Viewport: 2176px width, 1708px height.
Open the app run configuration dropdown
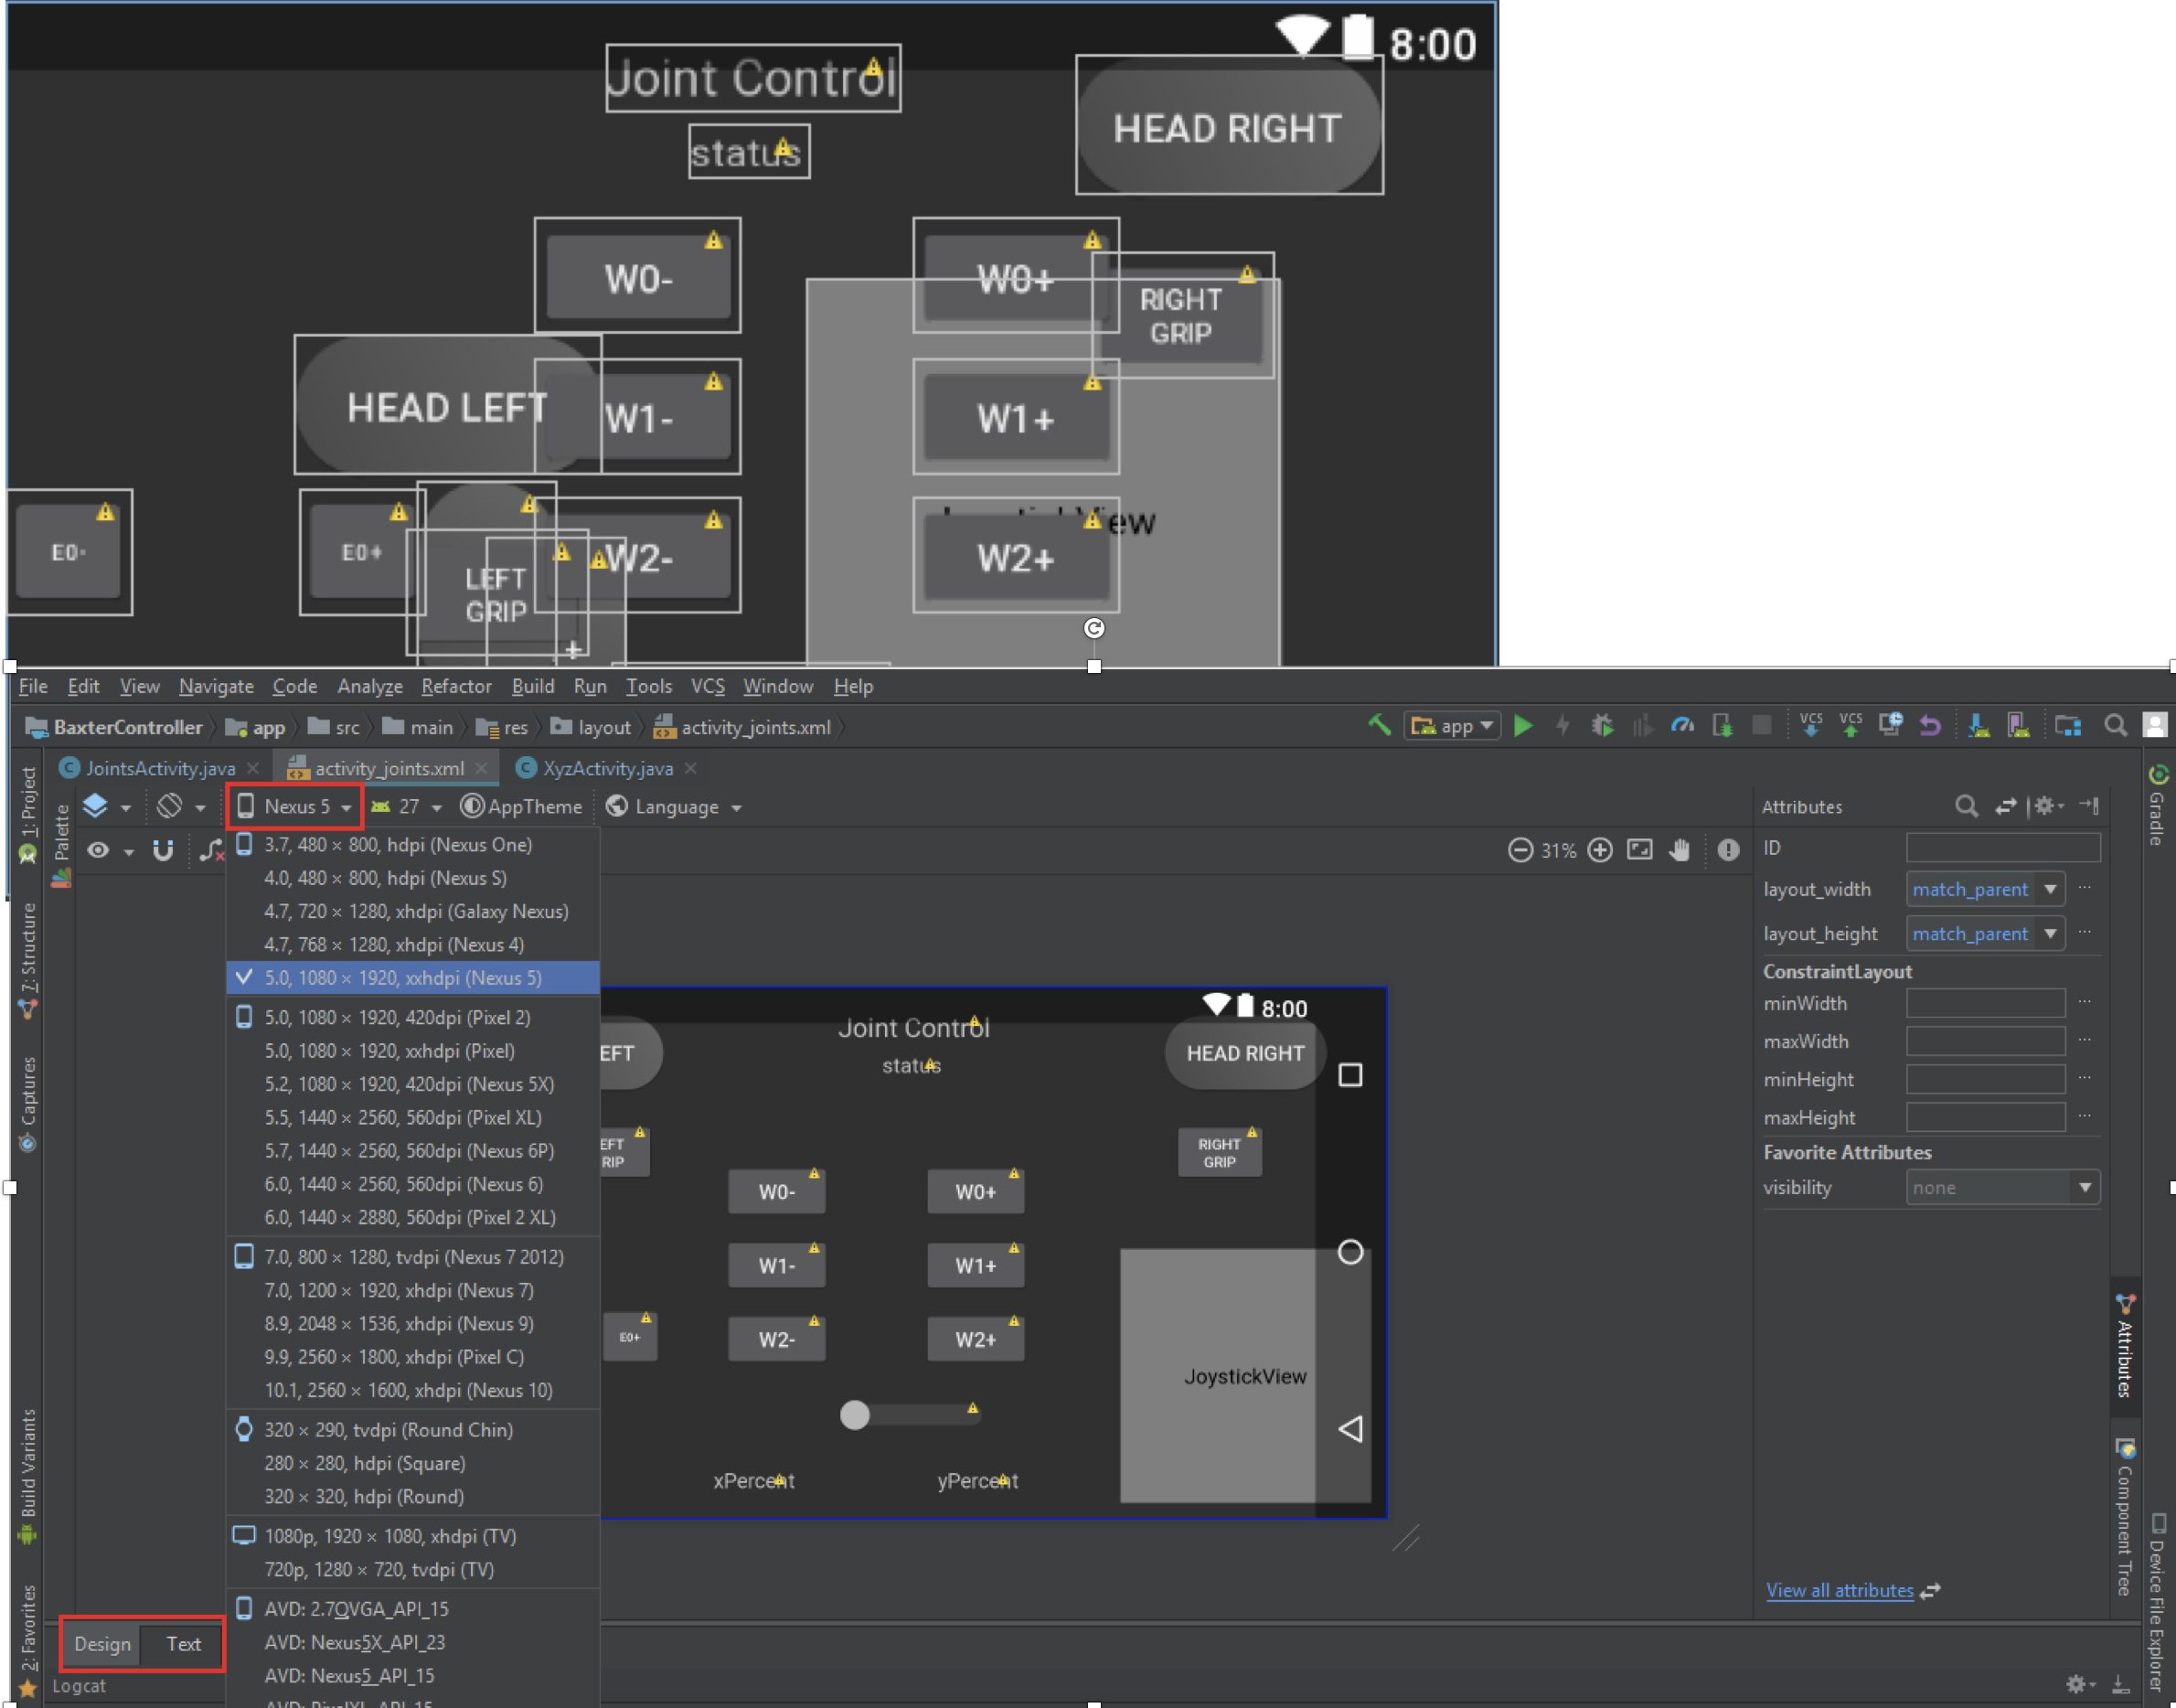[1452, 726]
